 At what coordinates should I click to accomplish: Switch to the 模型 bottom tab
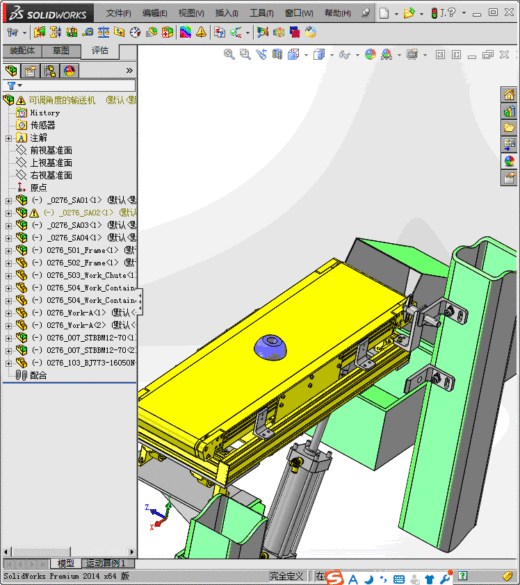66,563
